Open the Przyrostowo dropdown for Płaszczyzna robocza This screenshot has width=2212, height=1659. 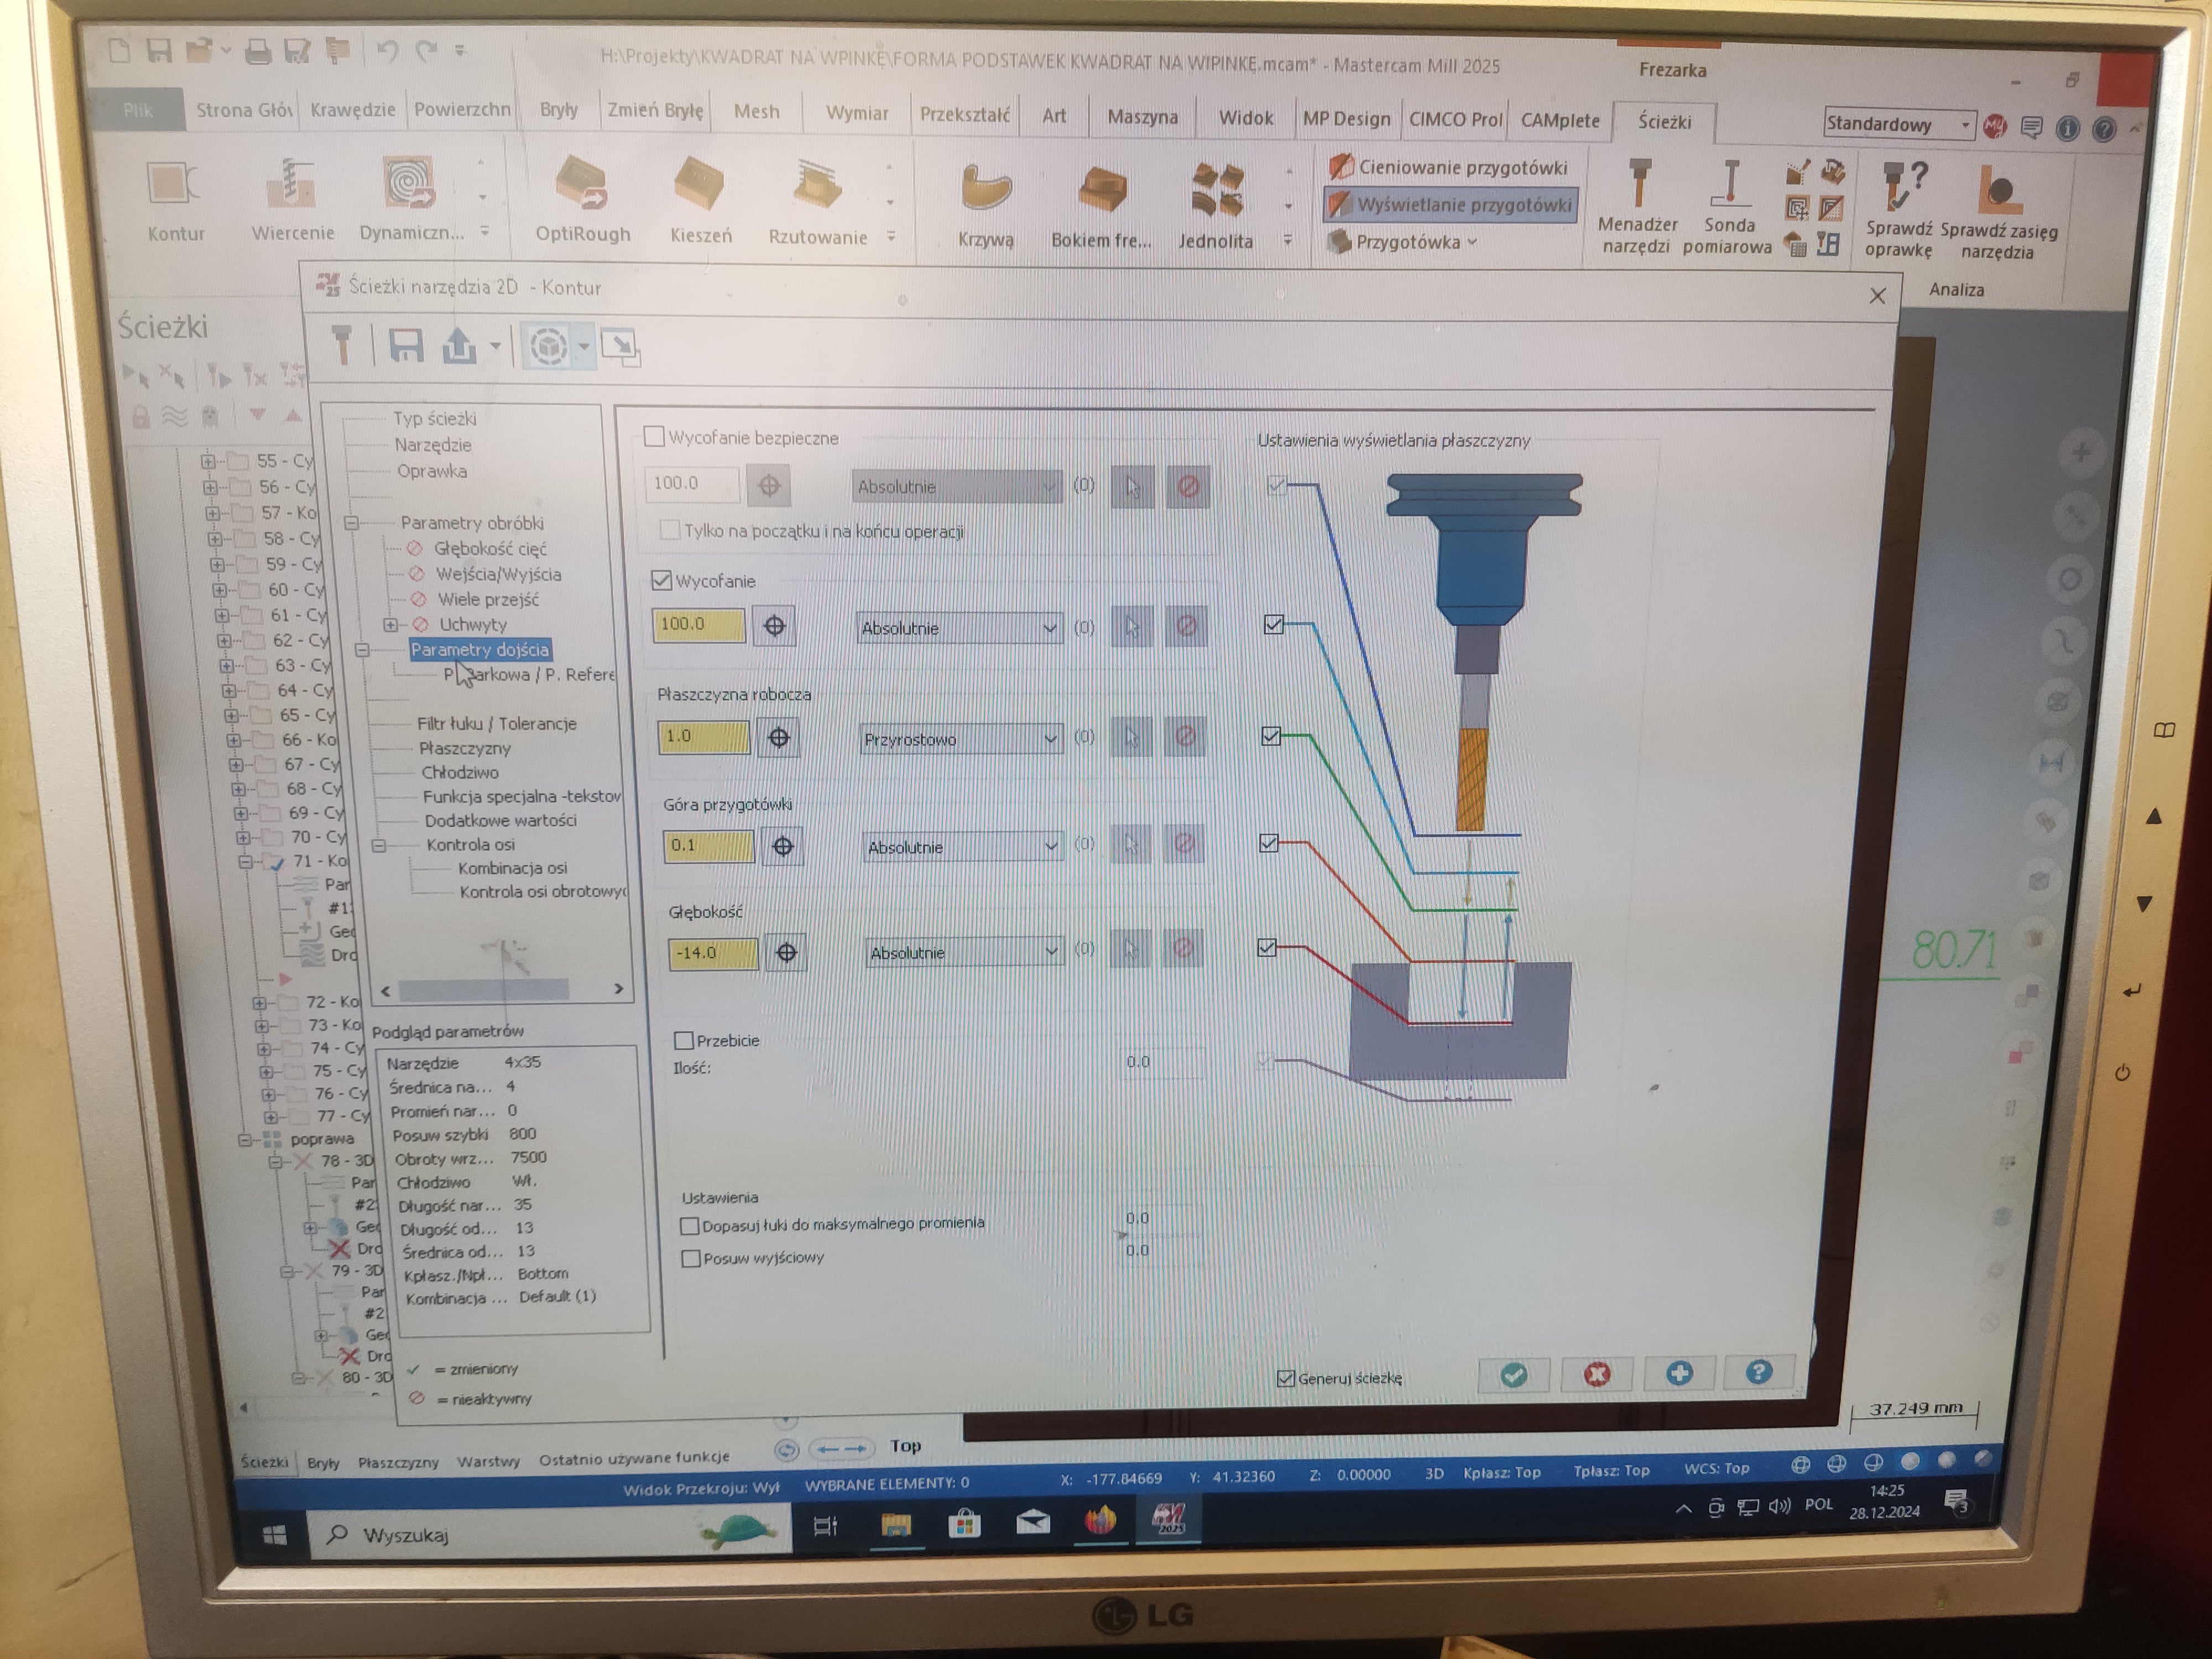click(x=959, y=739)
